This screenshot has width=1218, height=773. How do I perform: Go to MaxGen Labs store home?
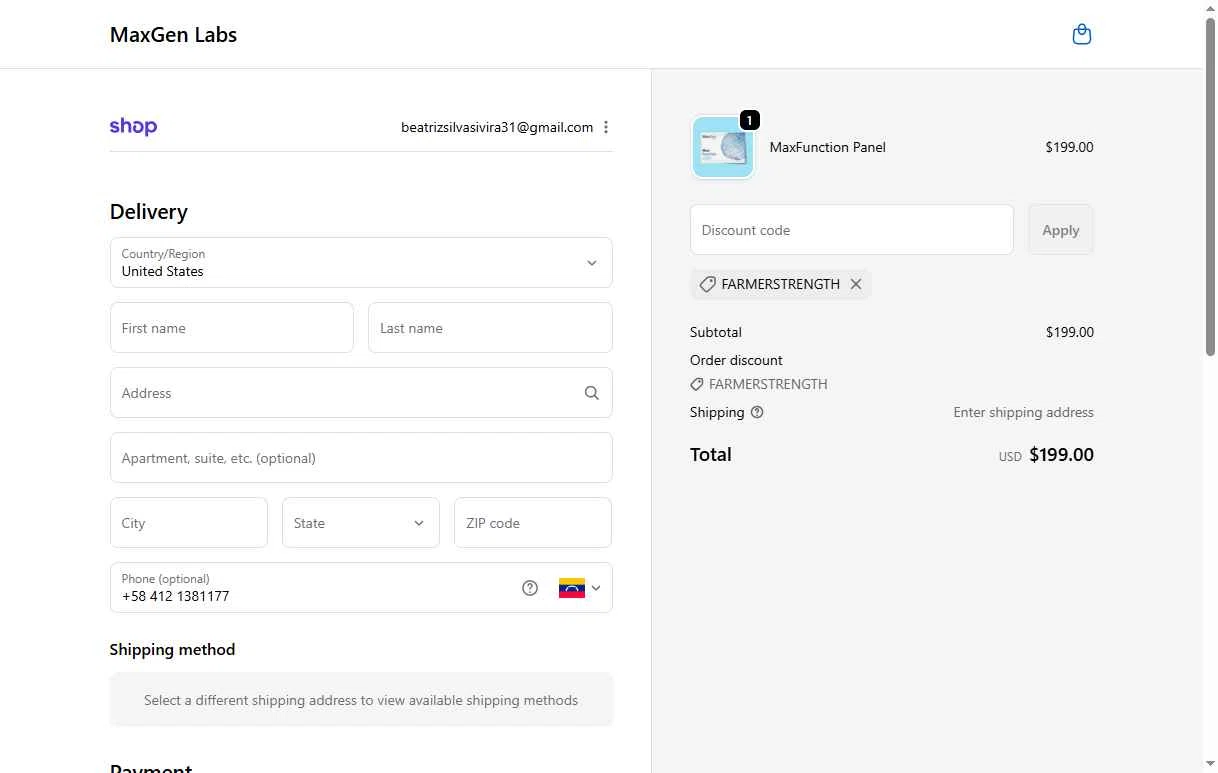tap(173, 35)
